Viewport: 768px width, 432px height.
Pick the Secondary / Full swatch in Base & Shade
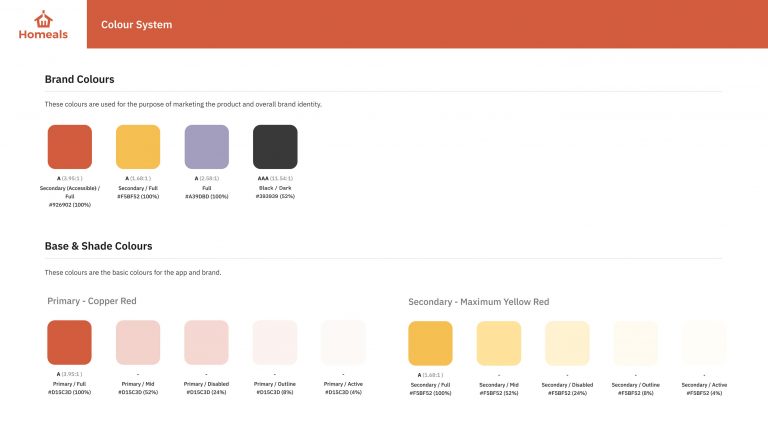click(431, 343)
